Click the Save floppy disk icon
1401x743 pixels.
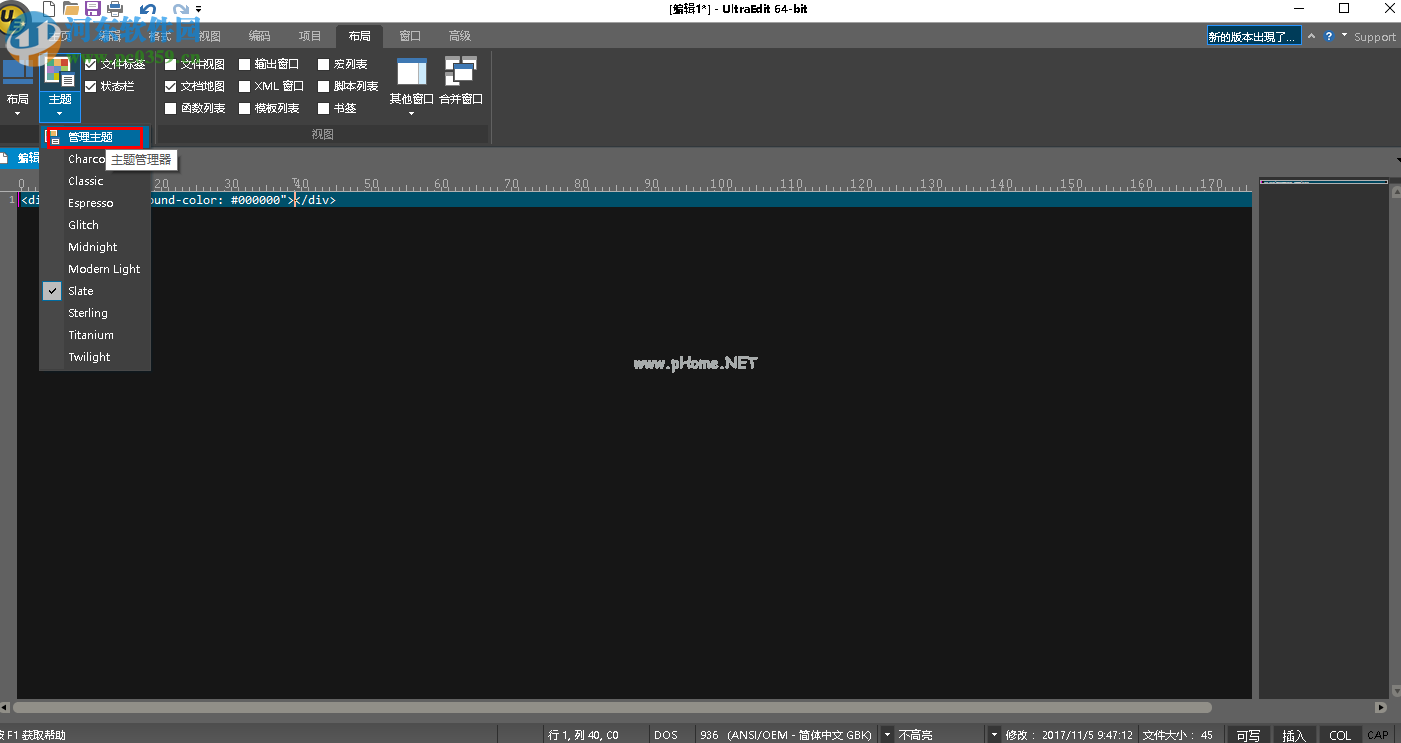92,9
